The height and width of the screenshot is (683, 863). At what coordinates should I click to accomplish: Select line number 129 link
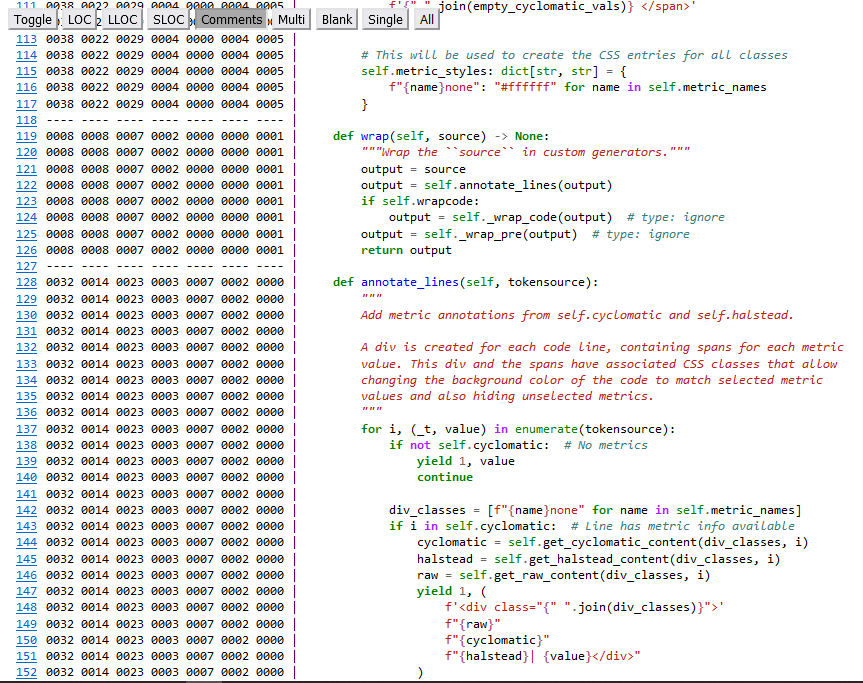click(x=26, y=299)
